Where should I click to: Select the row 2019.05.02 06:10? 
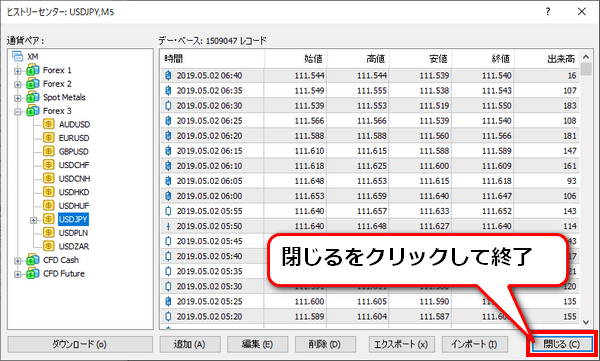pos(370,166)
